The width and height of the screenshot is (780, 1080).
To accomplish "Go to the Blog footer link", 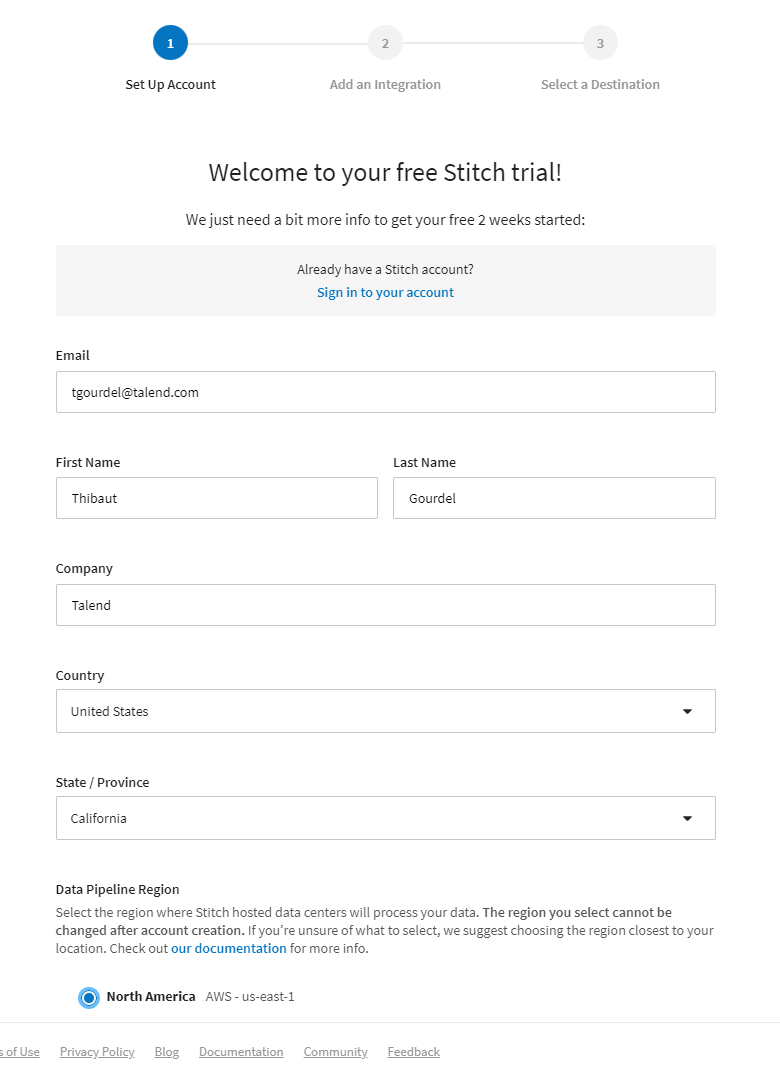I will (x=167, y=1051).
